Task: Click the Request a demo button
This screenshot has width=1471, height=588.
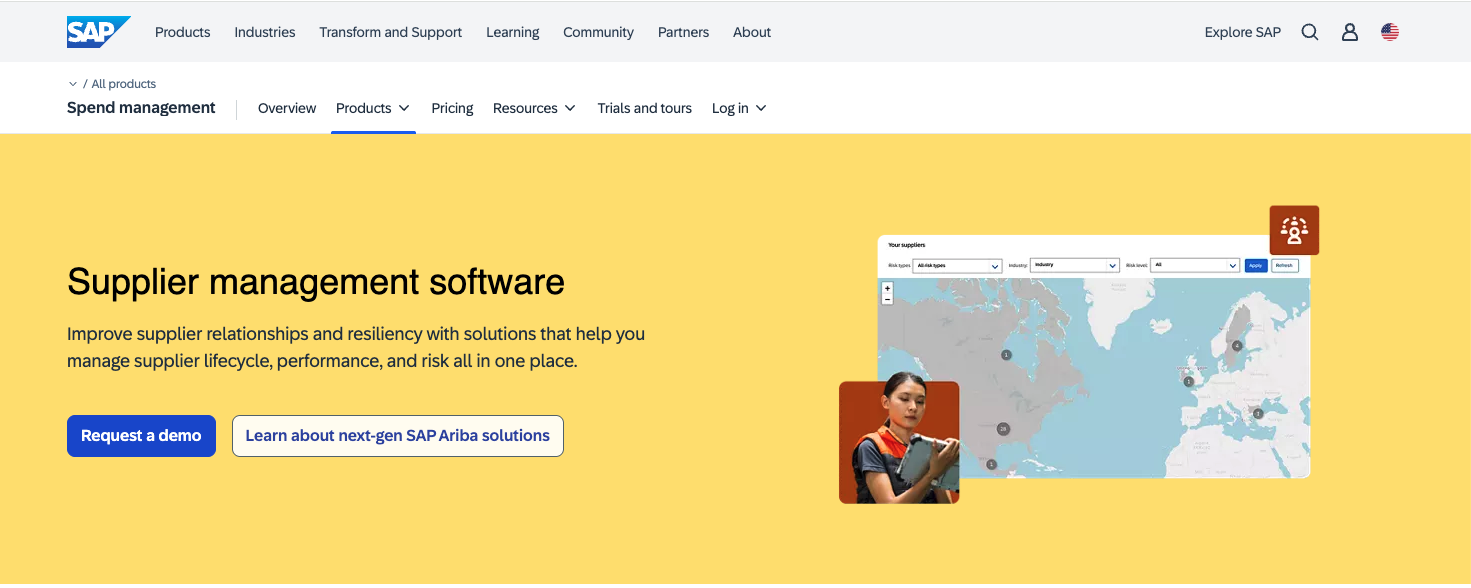Action: click(x=141, y=436)
